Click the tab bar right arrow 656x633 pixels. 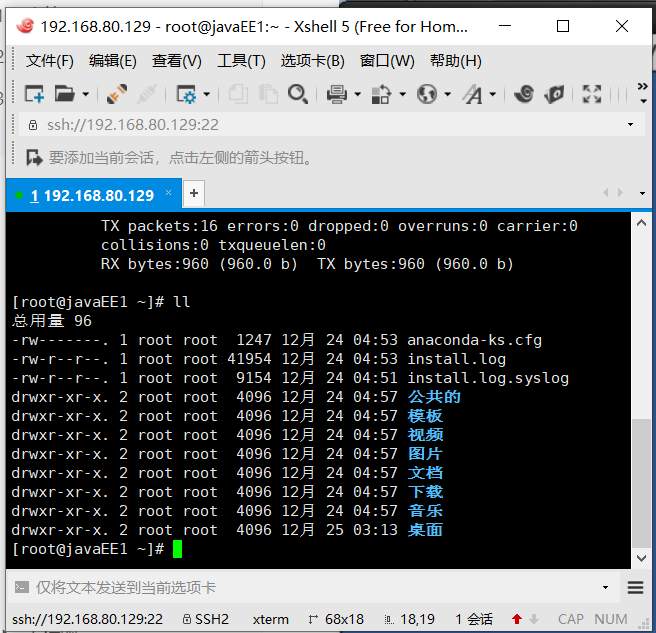(620, 193)
